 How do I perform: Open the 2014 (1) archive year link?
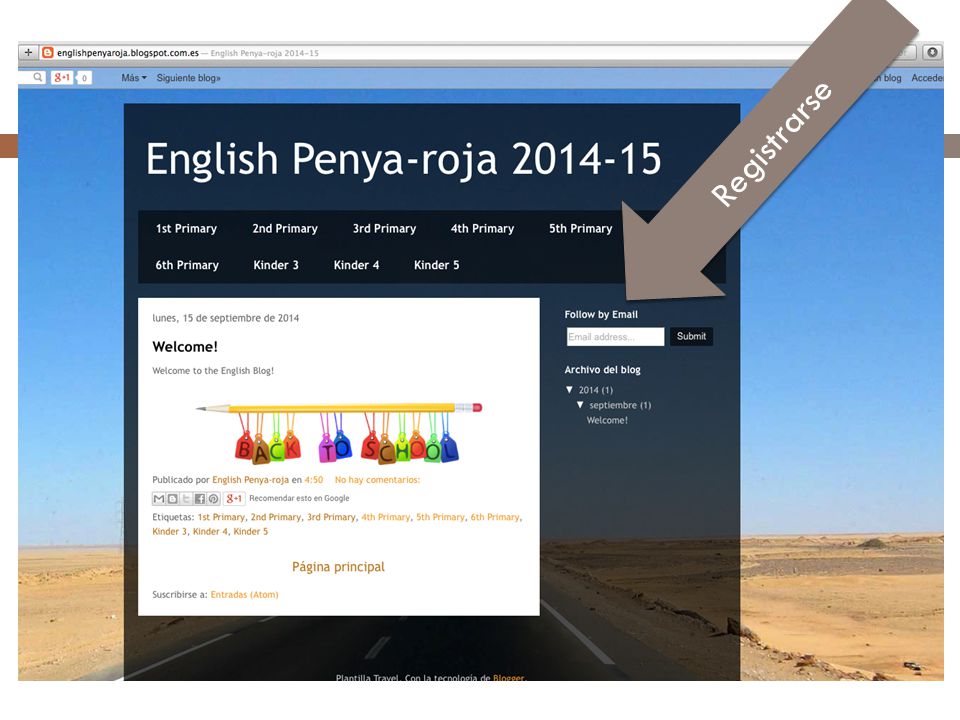tap(596, 390)
